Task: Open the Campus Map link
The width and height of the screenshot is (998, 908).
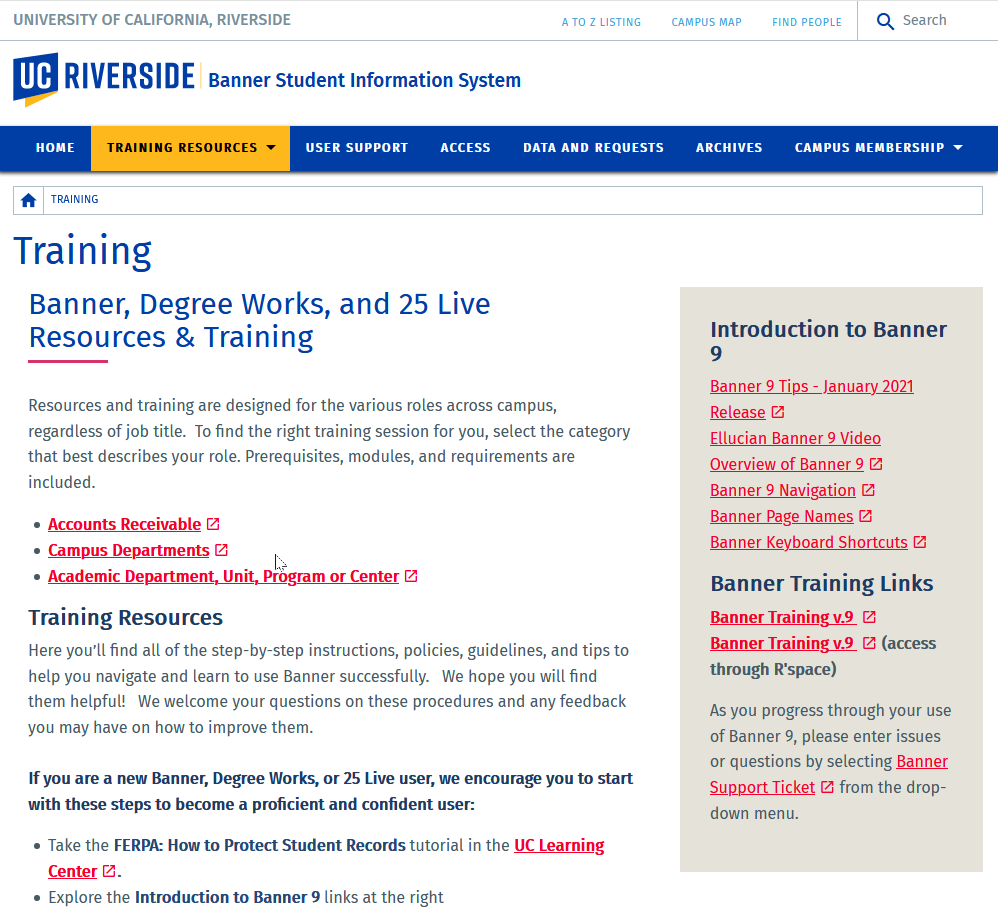Action: point(706,21)
